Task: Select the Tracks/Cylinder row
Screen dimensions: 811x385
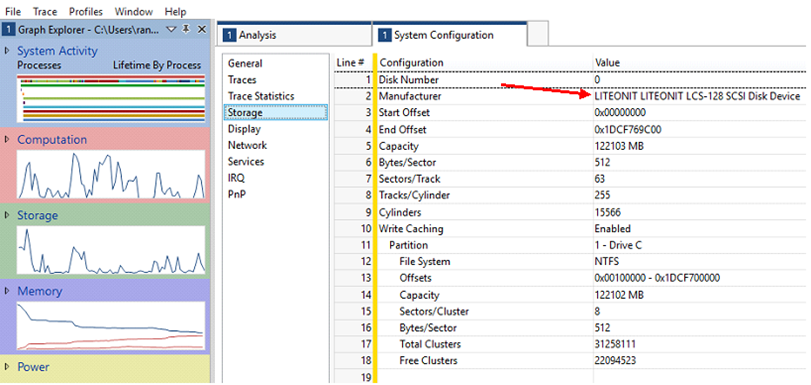Action: (570, 195)
